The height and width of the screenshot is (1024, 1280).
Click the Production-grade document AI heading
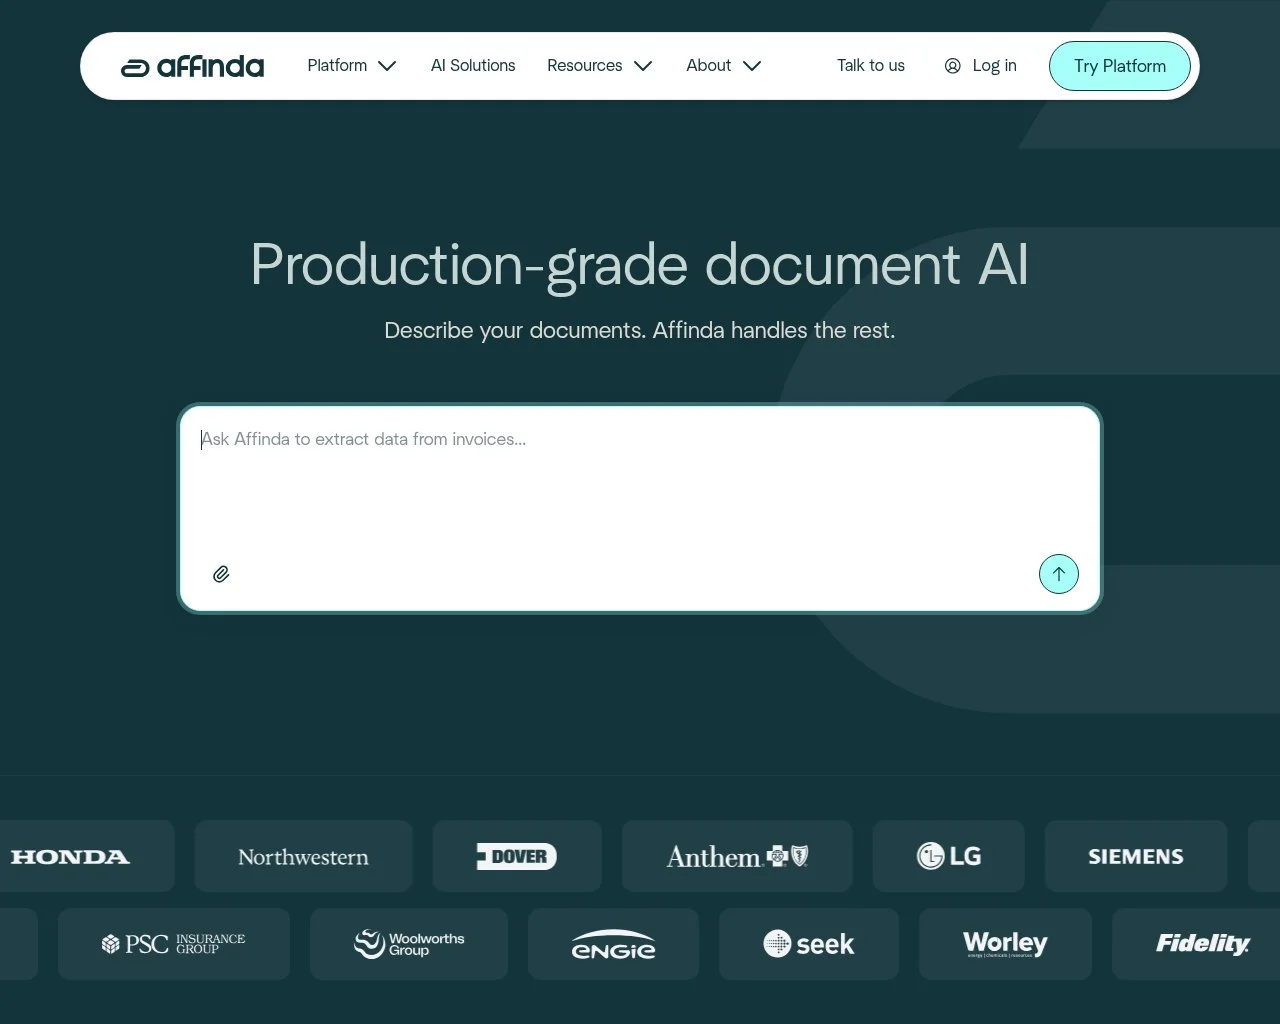pos(640,265)
